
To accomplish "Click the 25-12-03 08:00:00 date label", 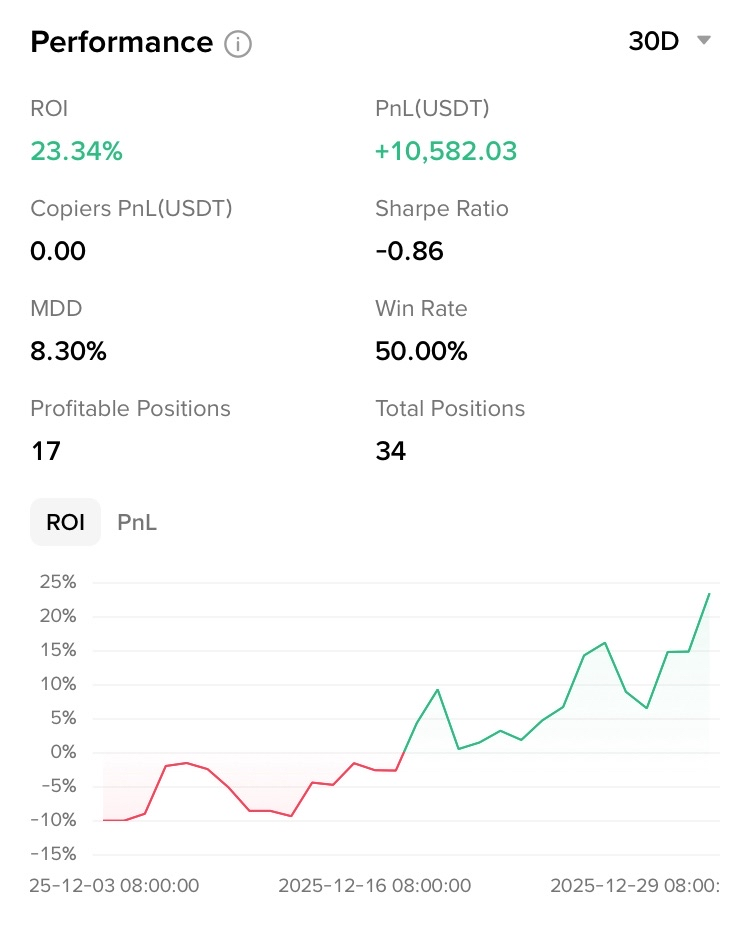I will [114, 885].
